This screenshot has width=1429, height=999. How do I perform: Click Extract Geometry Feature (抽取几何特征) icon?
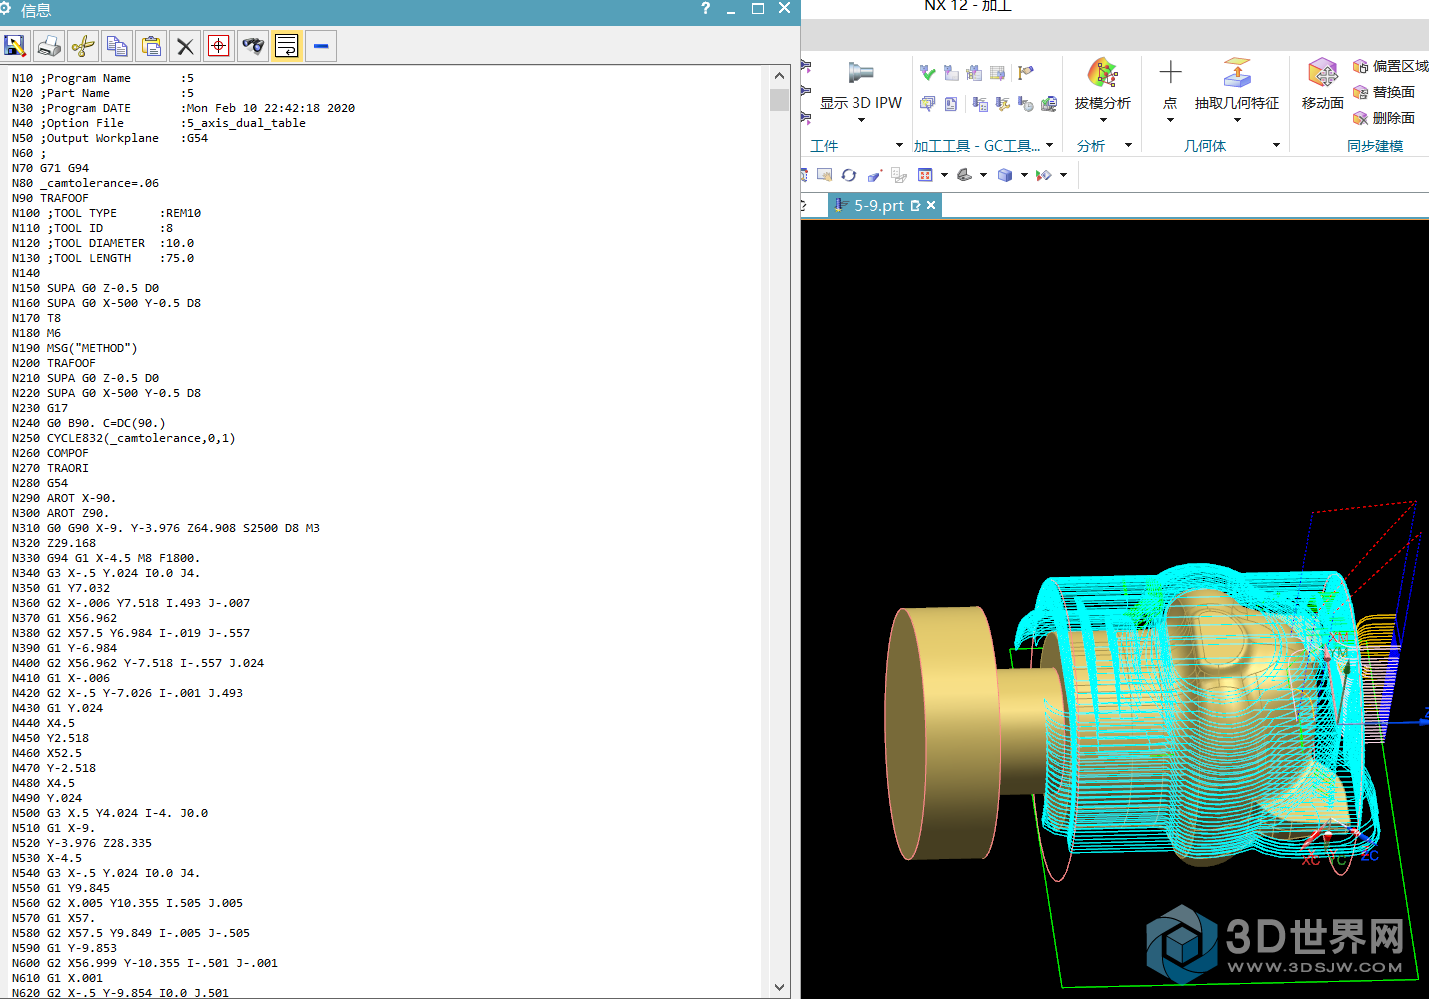tap(1237, 73)
